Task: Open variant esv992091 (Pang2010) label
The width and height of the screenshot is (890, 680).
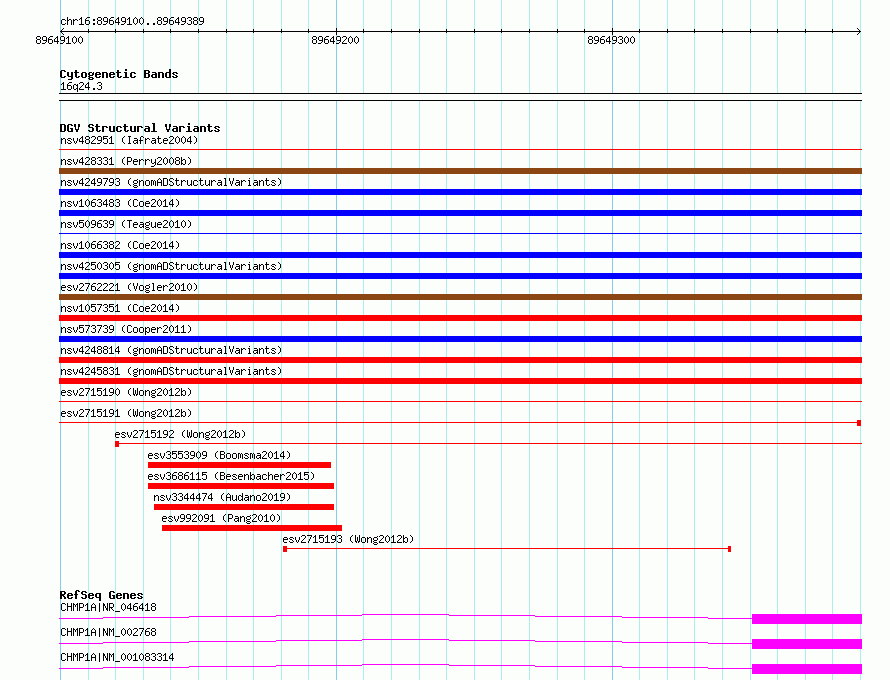Action: pyautogui.click(x=221, y=518)
